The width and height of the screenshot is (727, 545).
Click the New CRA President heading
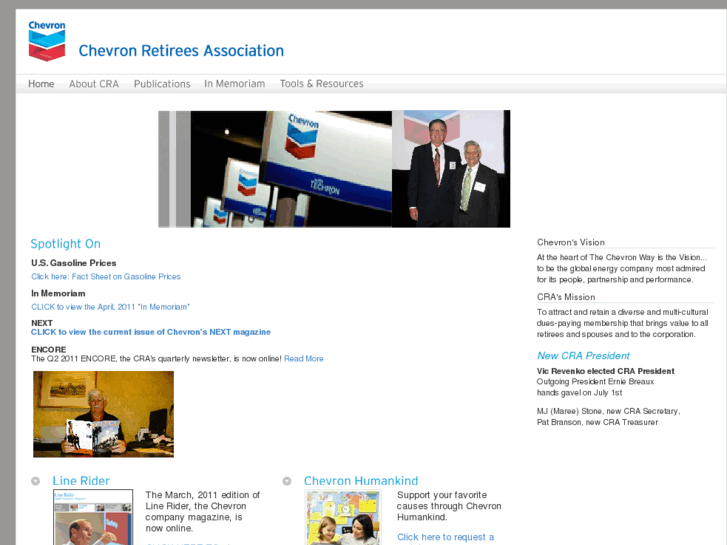583,356
